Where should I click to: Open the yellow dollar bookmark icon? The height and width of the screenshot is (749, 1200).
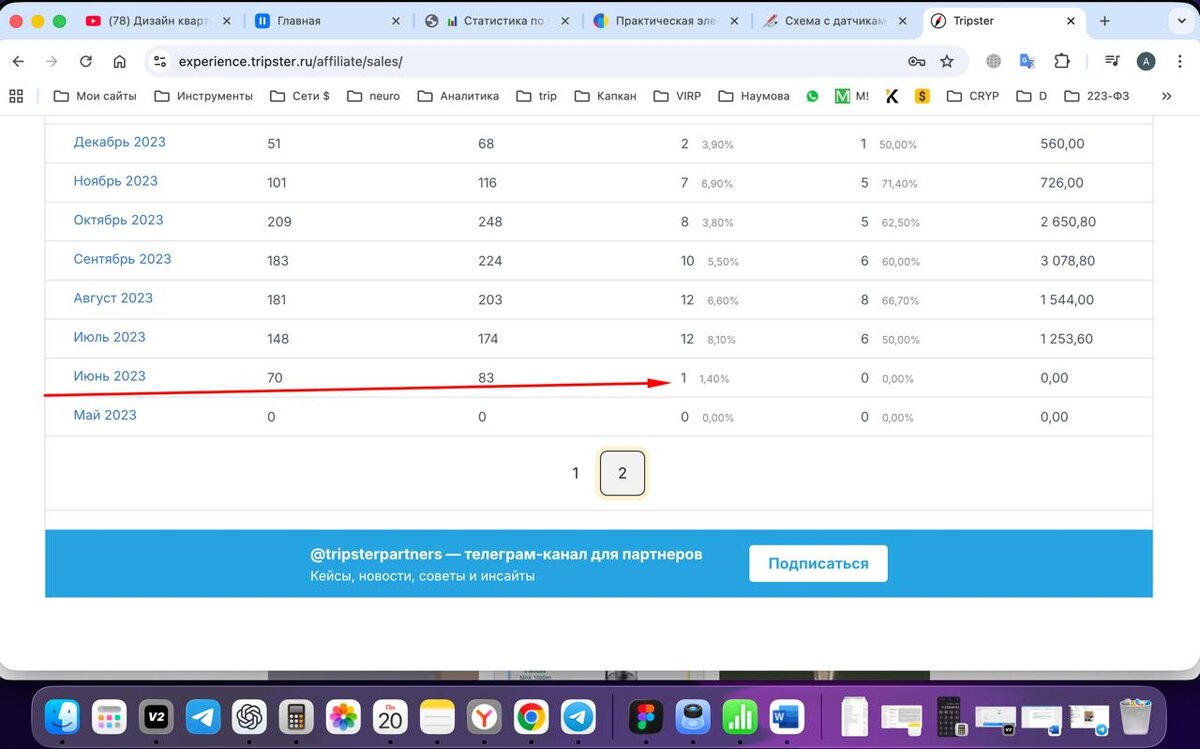922,96
